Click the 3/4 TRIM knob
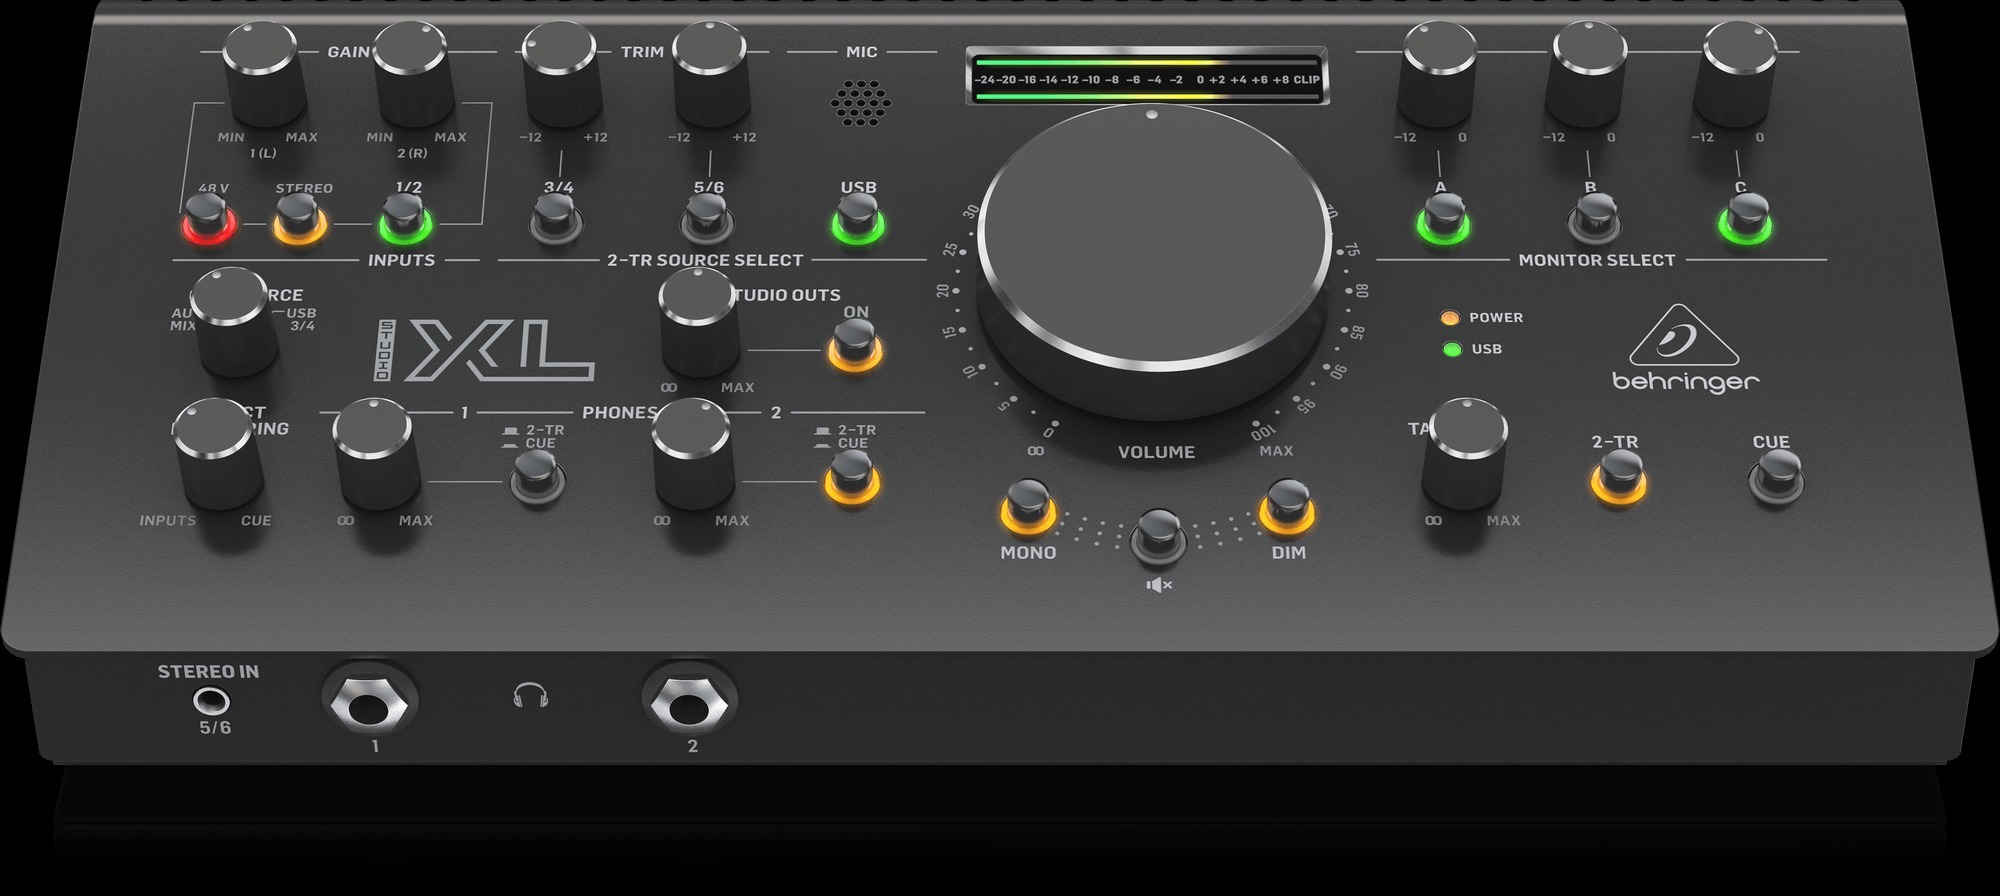This screenshot has height=896, width=2000. (x=562, y=75)
